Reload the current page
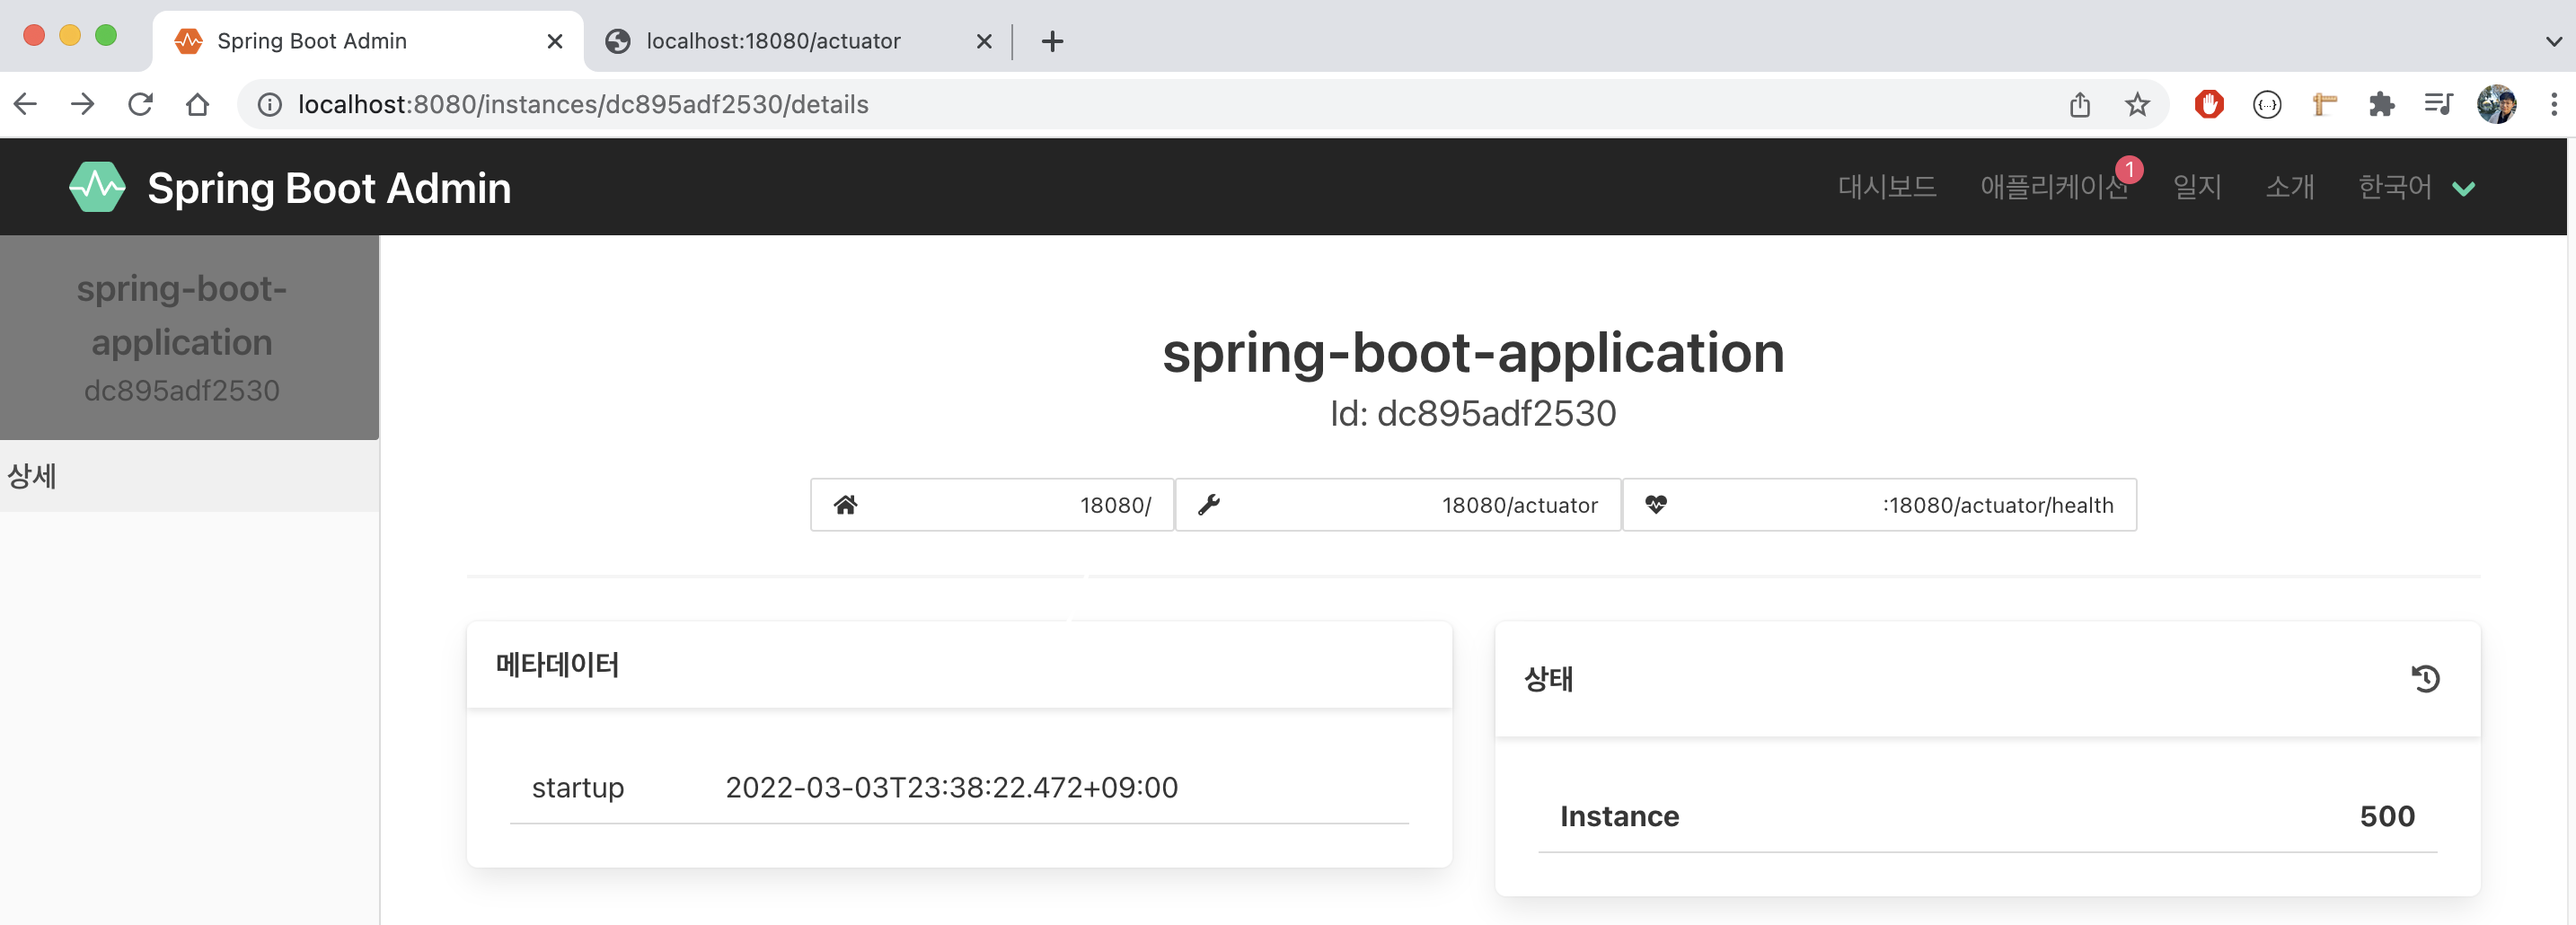This screenshot has height=925, width=2576. [x=140, y=104]
